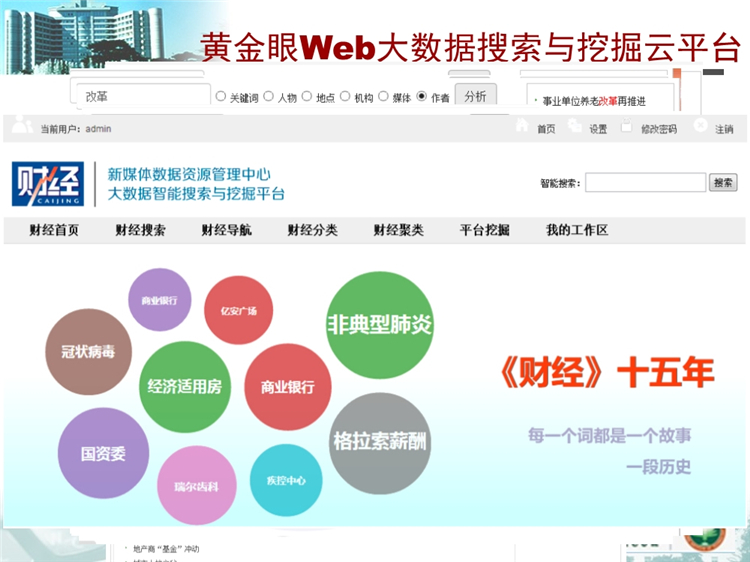Click the 注销 link
Image resolution: width=750 pixels, height=562 pixels.
click(724, 129)
